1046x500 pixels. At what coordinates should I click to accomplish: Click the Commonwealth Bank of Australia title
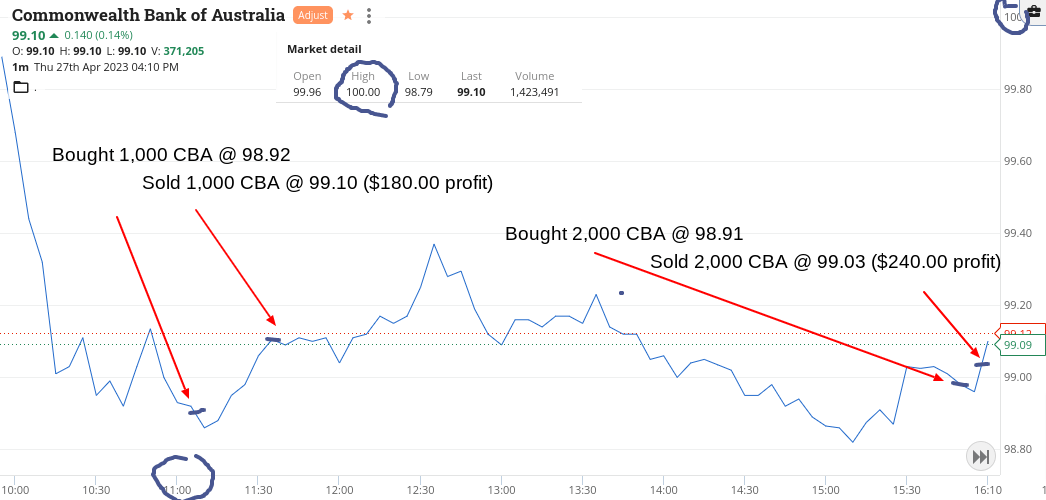tap(149, 15)
